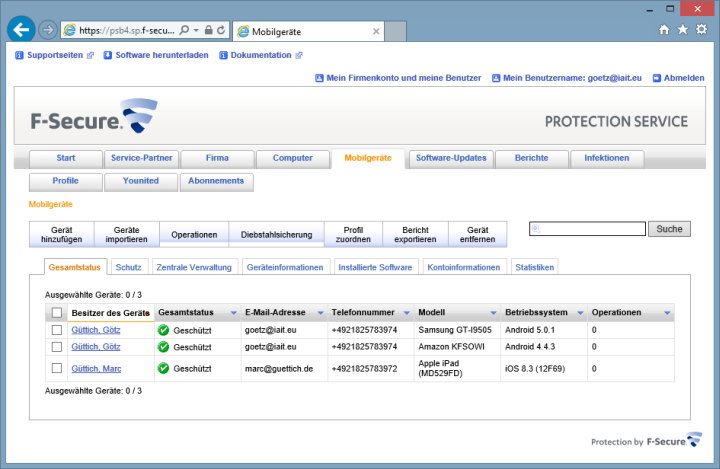Viewport: 720px width, 469px height.
Task: Click the F-Secure logo
Action: [x=93, y=121]
